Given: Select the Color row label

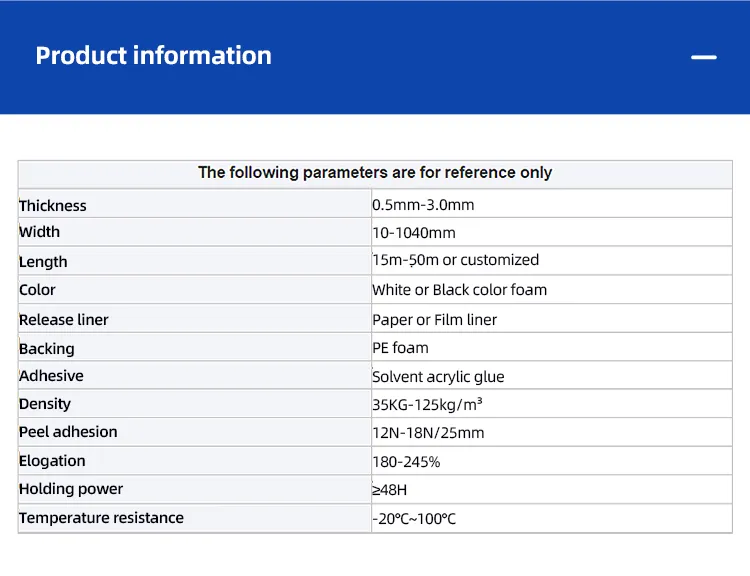Looking at the screenshot, I should coord(38,290).
